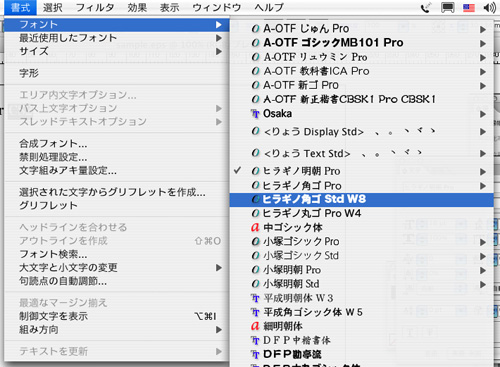Open the 選択 menu

click(x=53, y=7)
